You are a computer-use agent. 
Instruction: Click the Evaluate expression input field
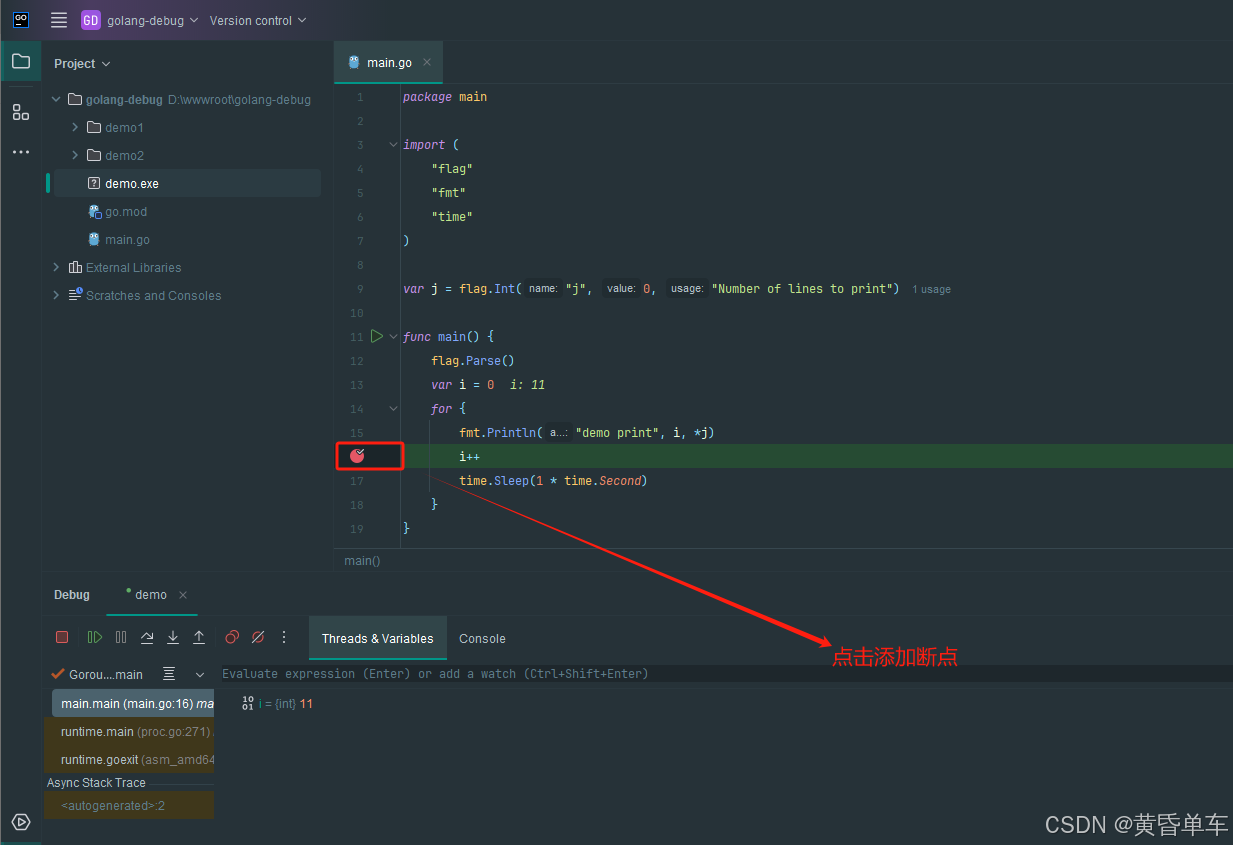(600, 674)
